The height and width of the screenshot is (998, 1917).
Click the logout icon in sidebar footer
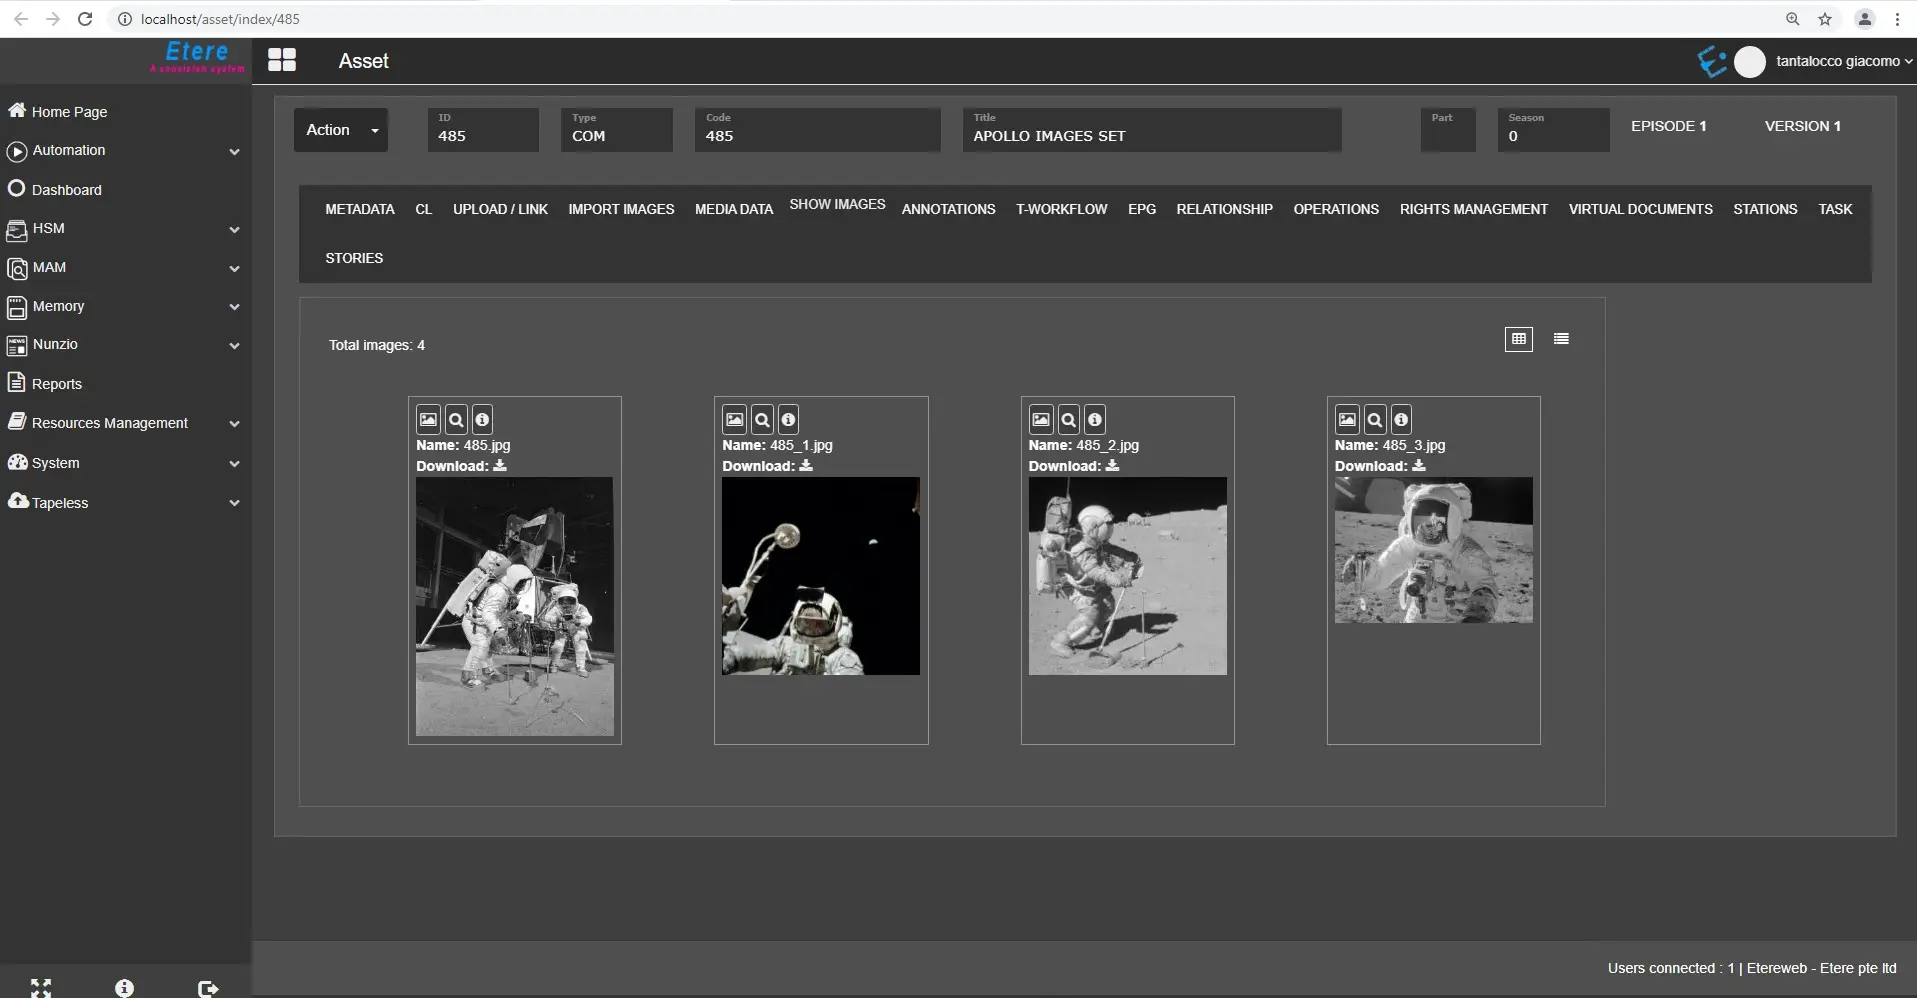pyautogui.click(x=208, y=988)
